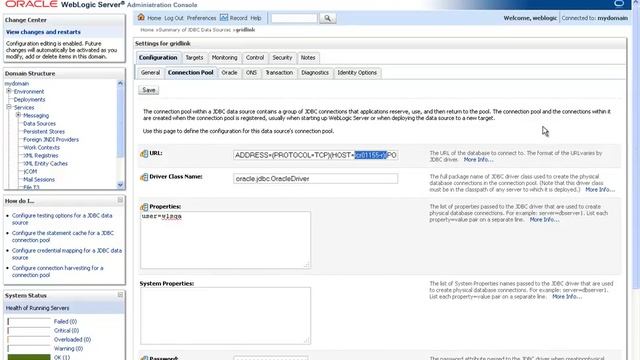Viewport: 640px width, 360px height.
Task: Expand the Messaging tree node
Action: pos(18,115)
